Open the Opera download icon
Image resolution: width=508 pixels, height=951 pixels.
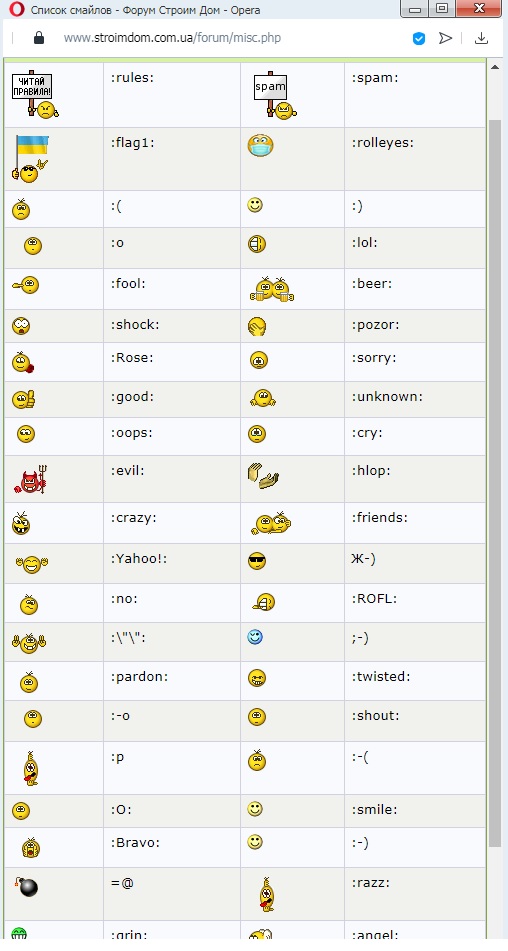pyautogui.click(x=481, y=38)
